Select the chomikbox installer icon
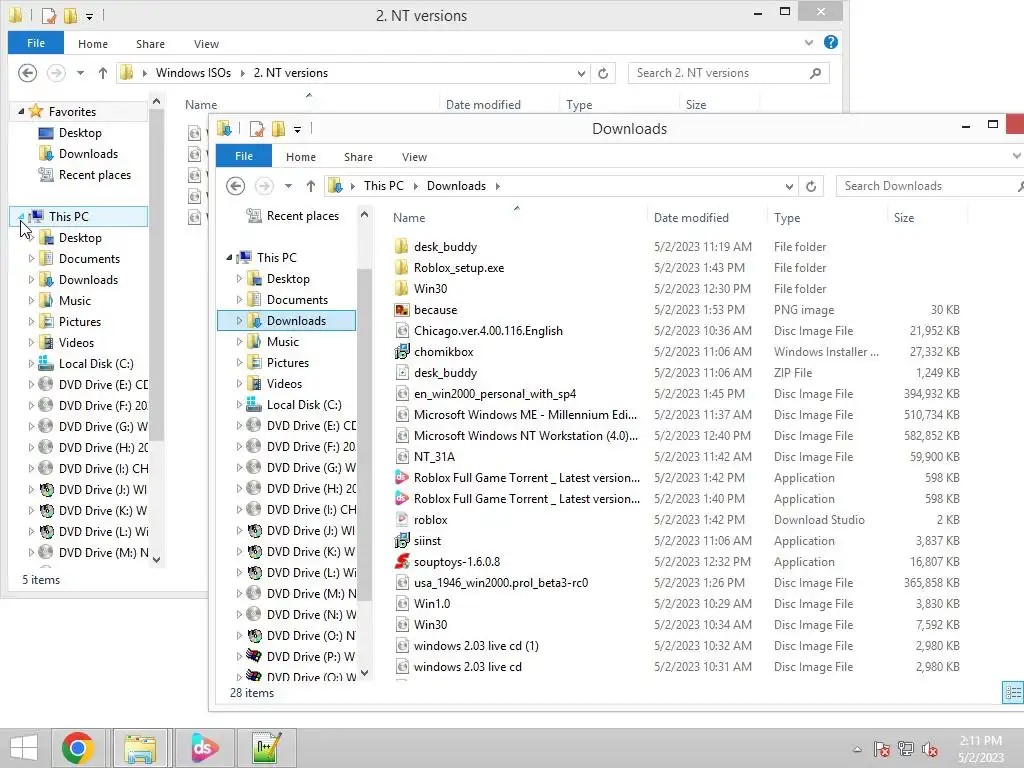 [x=402, y=351]
